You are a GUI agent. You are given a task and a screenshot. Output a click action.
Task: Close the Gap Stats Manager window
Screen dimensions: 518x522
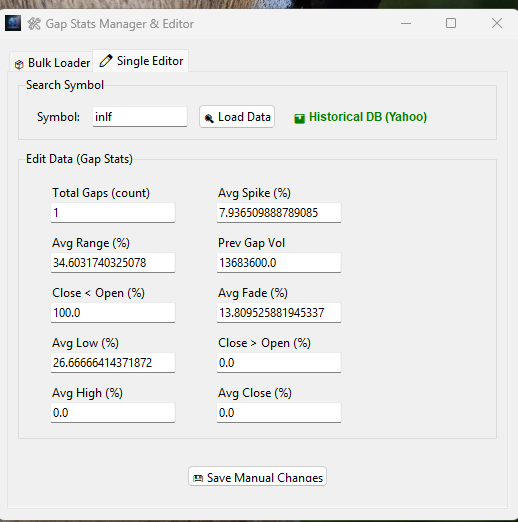tap(497, 23)
